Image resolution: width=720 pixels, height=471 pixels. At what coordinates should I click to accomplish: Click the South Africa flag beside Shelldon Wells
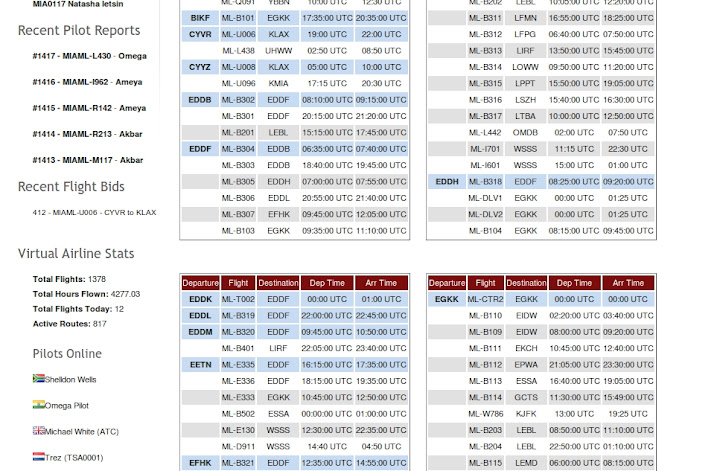pyautogui.click(x=39, y=379)
